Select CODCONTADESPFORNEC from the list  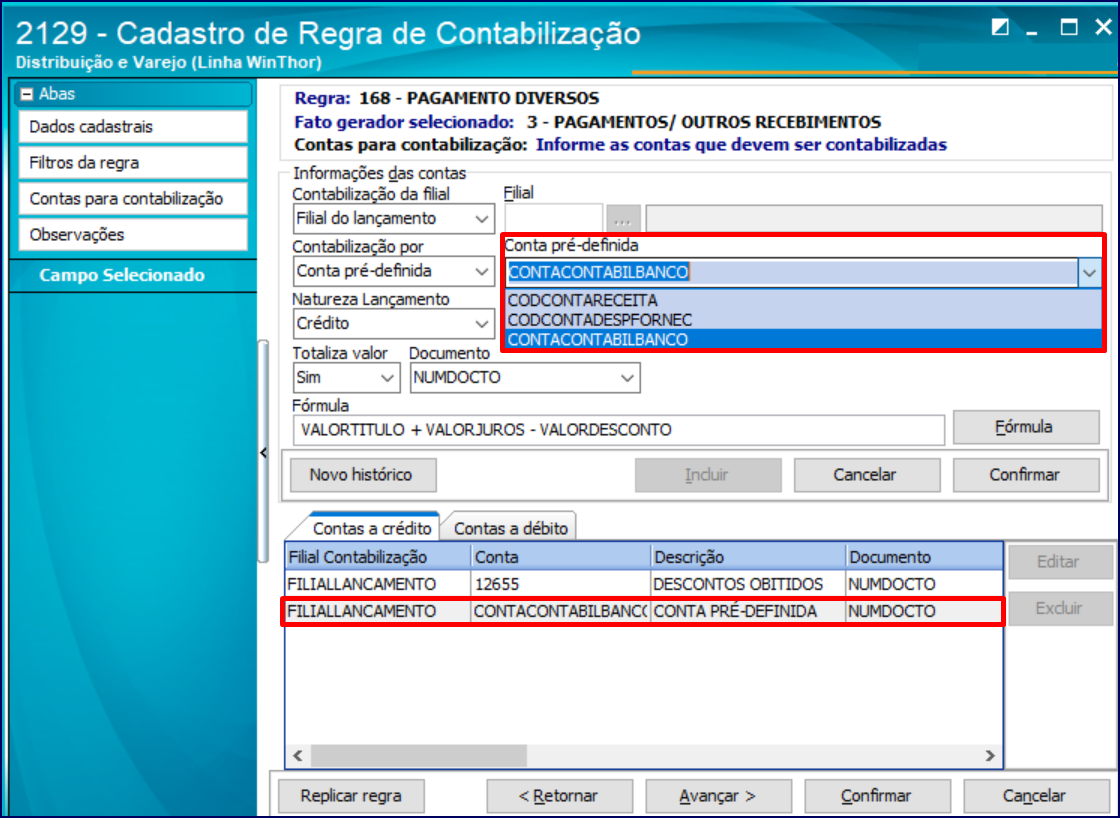coord(804,319)
